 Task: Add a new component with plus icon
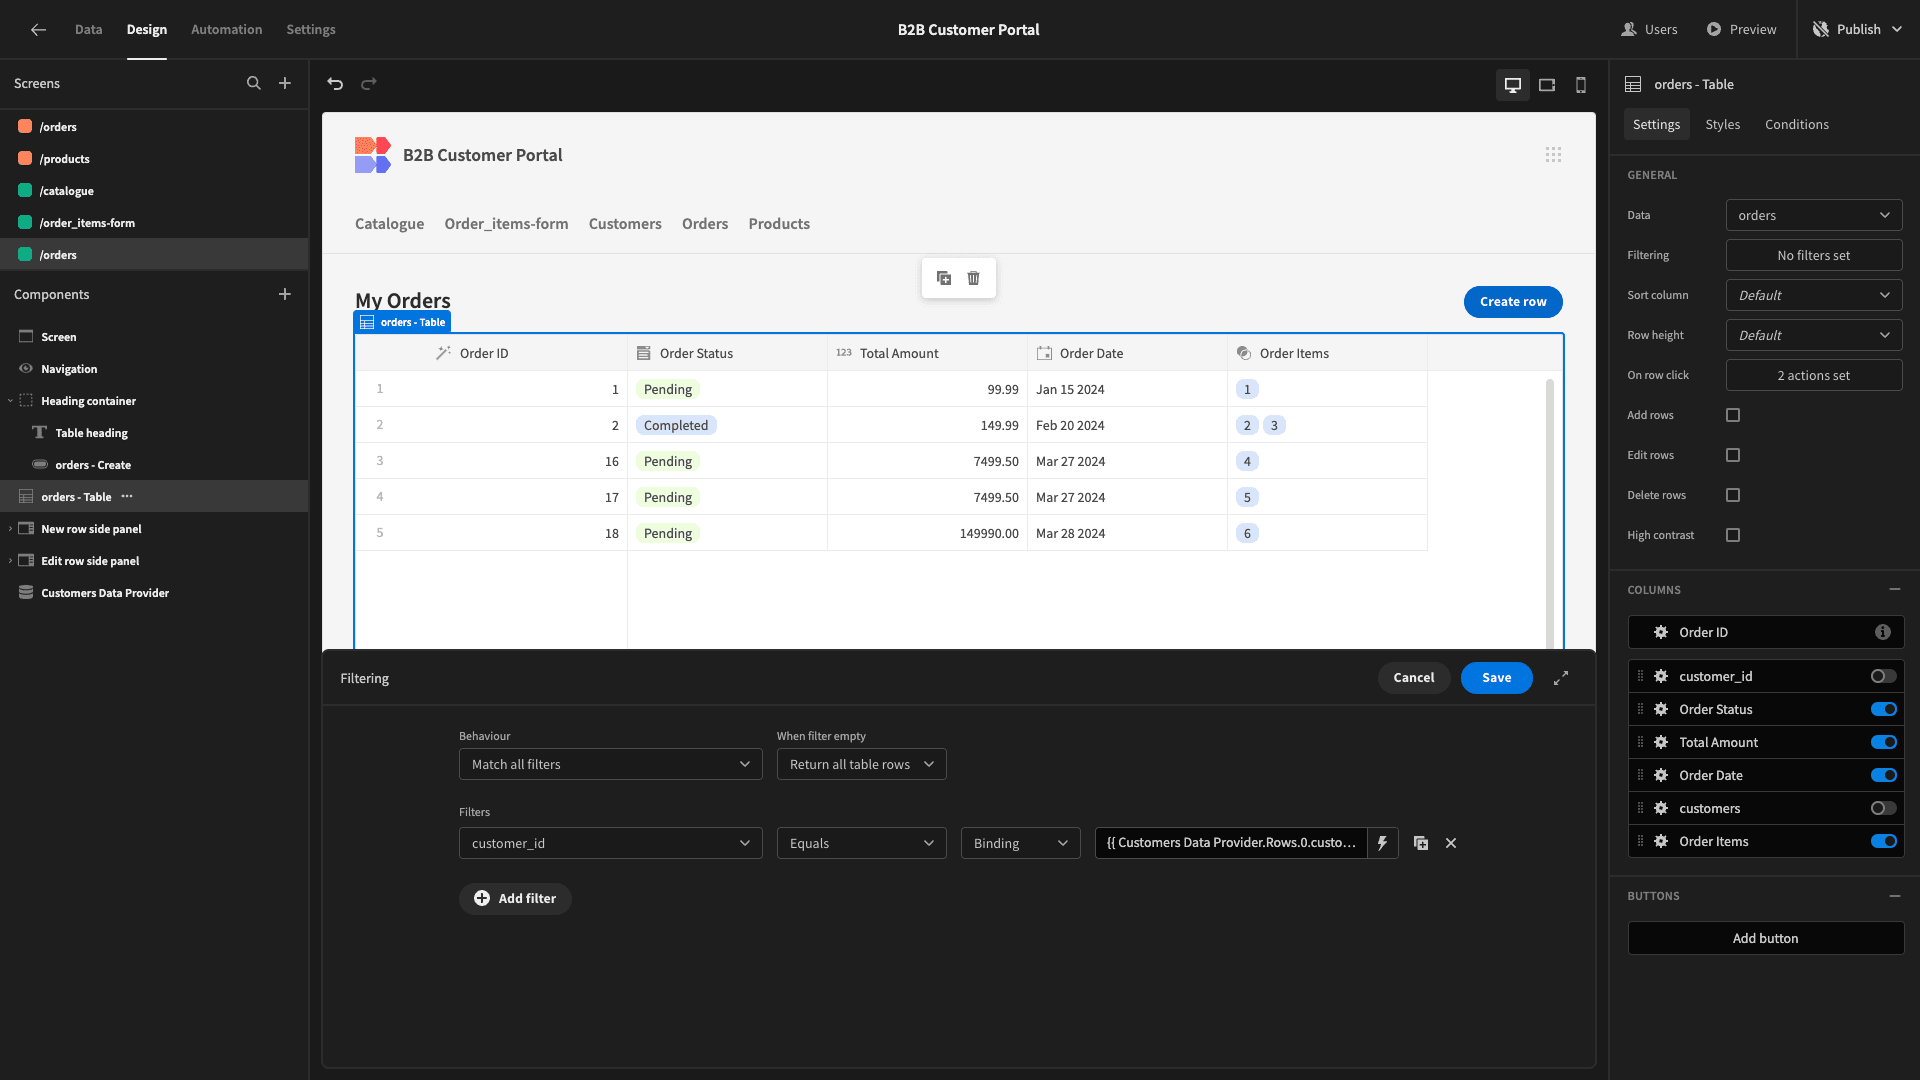coord(285,295)
